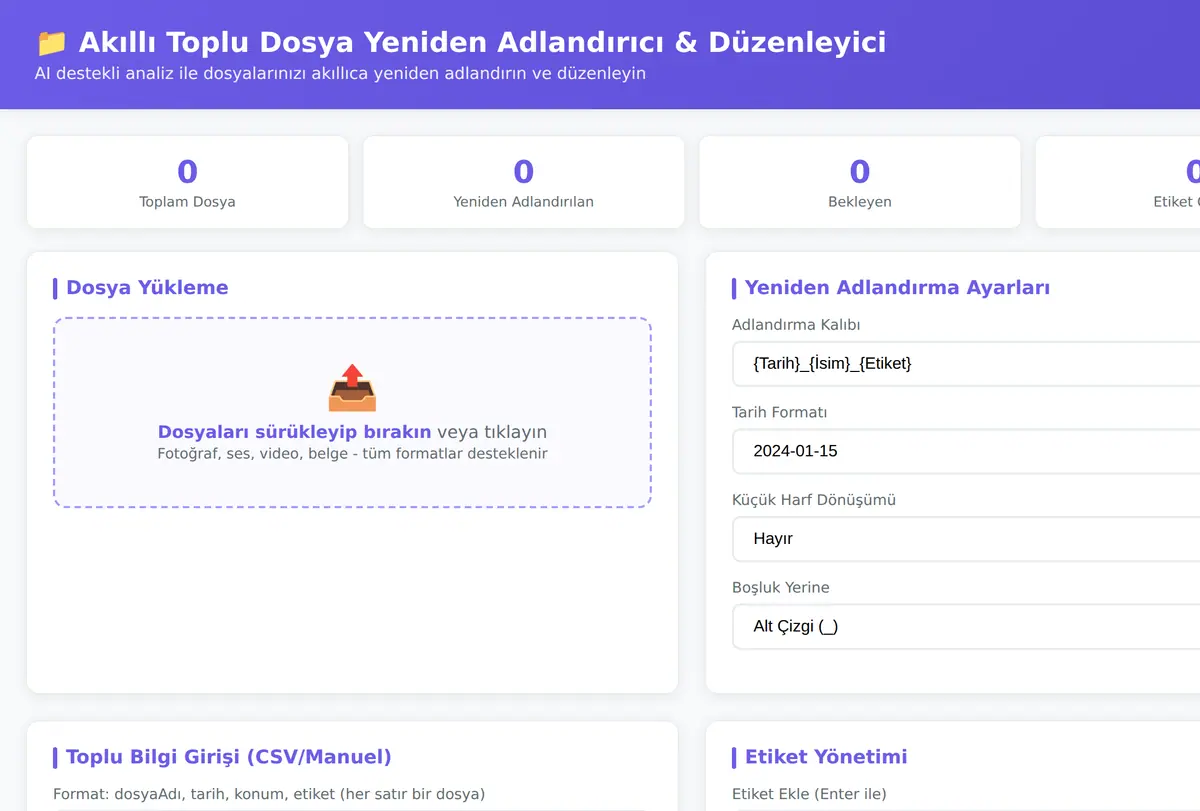Click the 'Dosyaları sürükleyip bırakın' upload text
Screen dimensions: 1200x811
pos(295,432)
